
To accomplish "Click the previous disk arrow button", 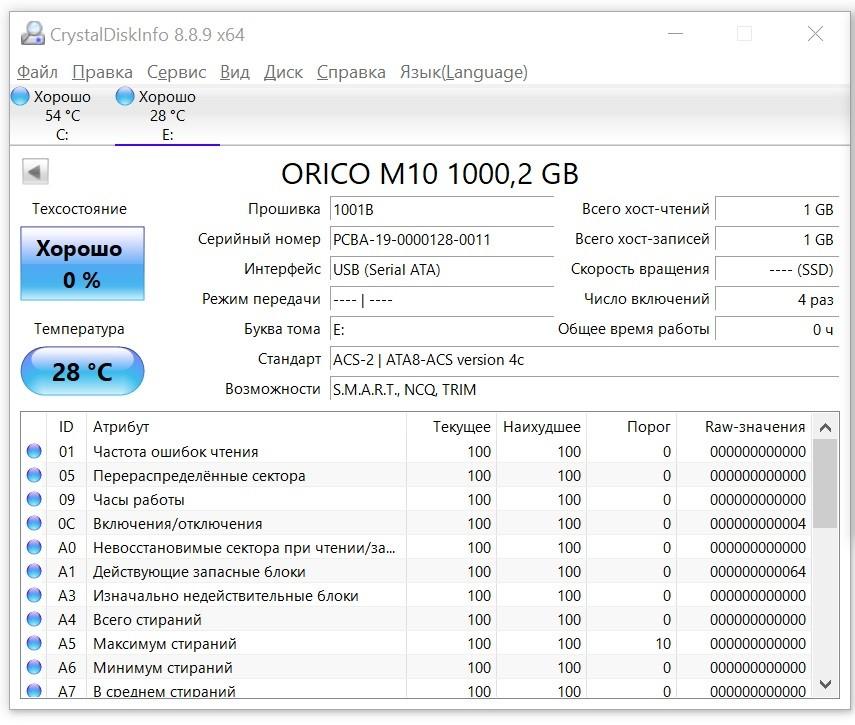I will pos(35,172).
